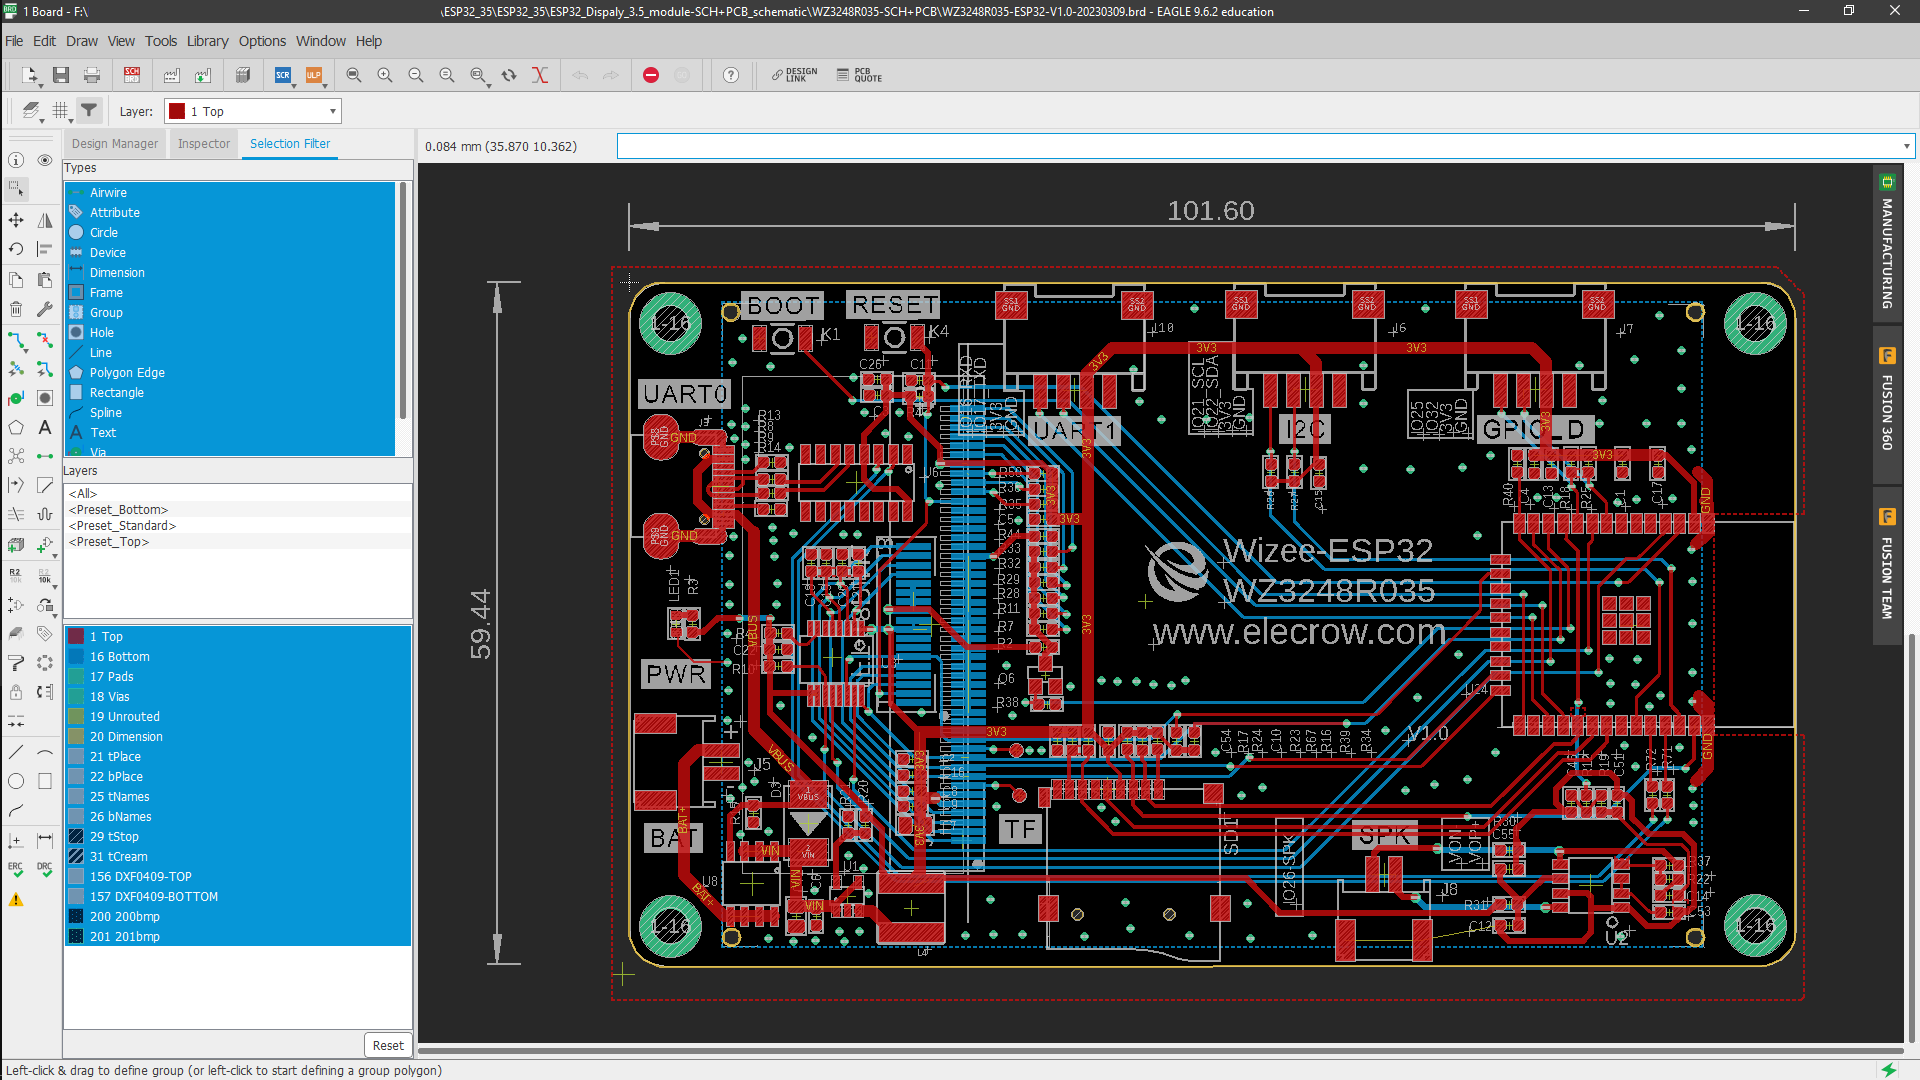
Task: Click the PCB Quote button
Action: [x=860, y=75]
